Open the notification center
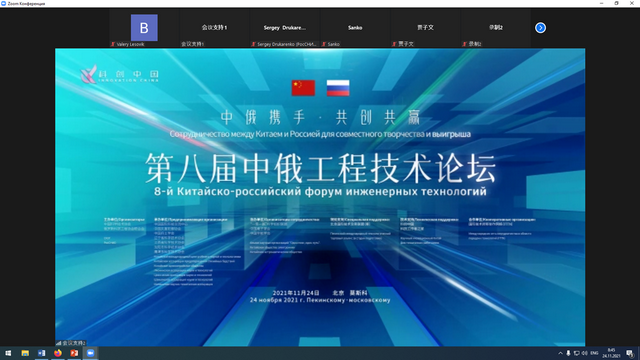This screenshot has height=360, width=640. coord(630,353)
